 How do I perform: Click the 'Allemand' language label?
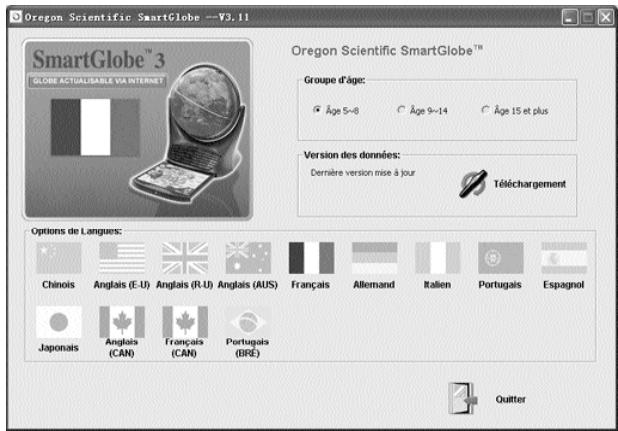tap(374, 284)
